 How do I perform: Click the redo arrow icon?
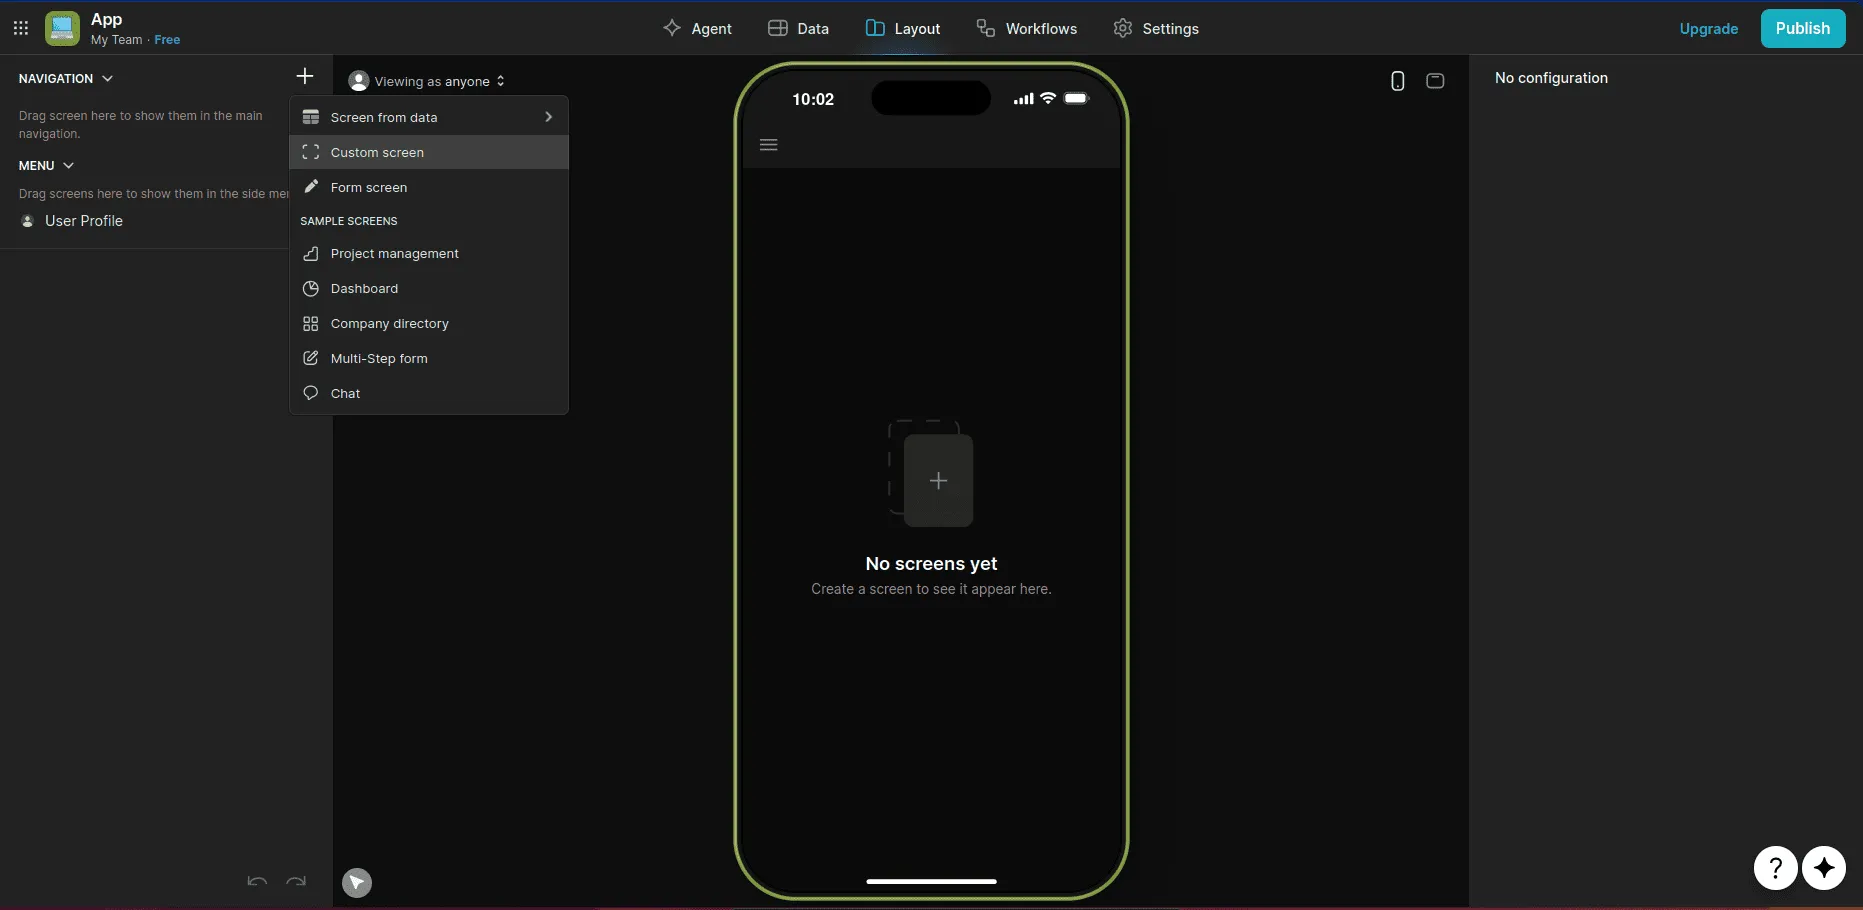point(296,881)
